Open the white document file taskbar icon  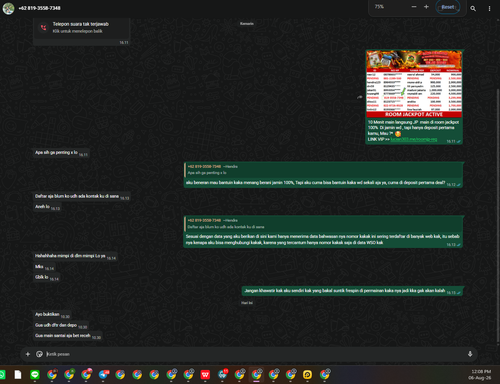coord(18,375)
